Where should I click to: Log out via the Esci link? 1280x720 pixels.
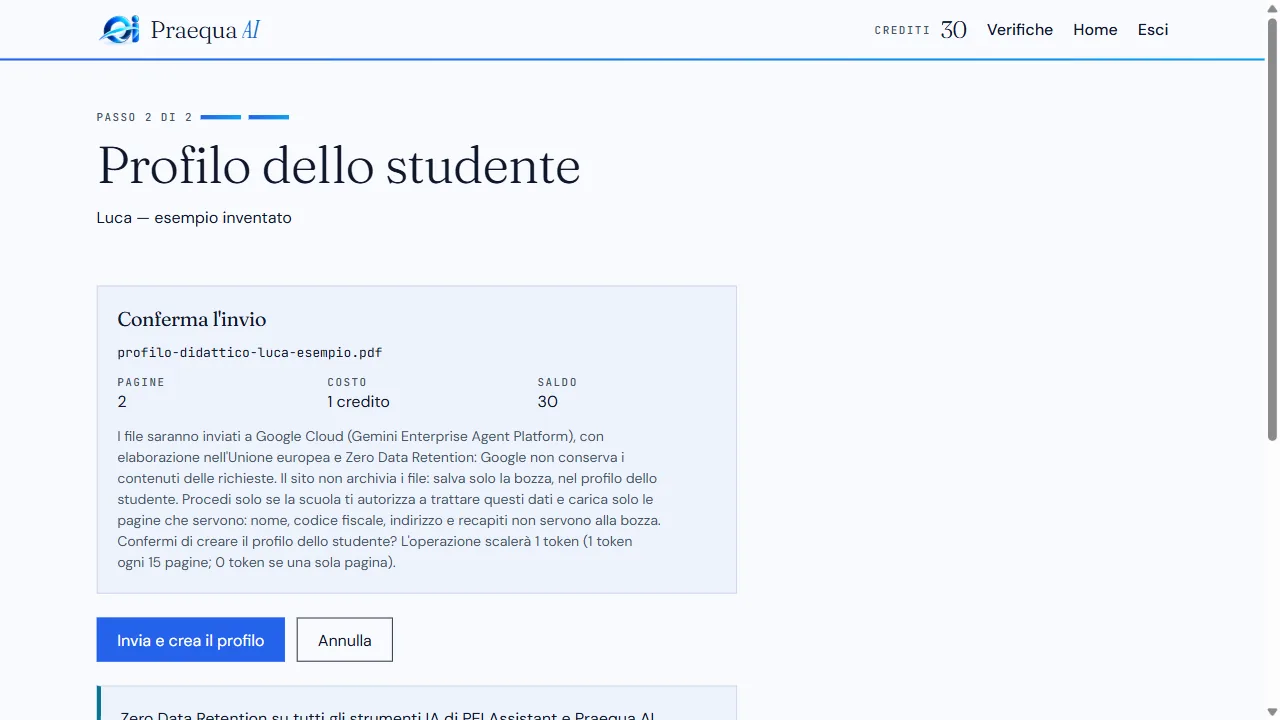[1153, 30]
